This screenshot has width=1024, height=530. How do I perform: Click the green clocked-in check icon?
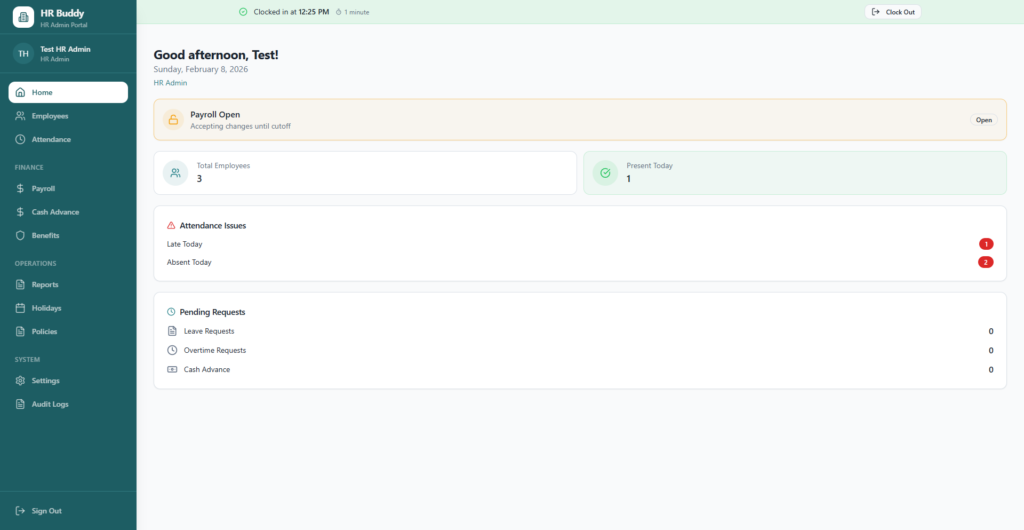coord(243,12)
